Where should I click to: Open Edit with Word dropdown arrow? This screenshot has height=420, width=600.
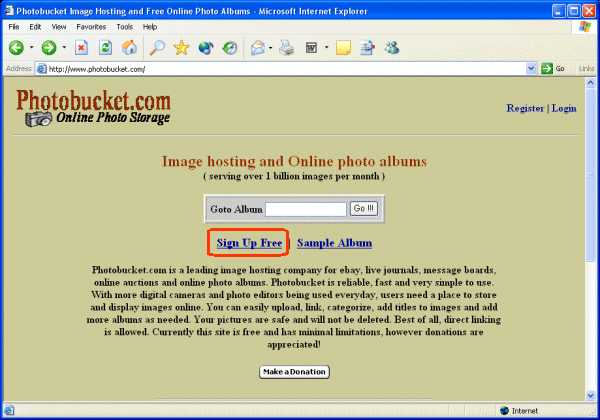[x=326, y=48]
